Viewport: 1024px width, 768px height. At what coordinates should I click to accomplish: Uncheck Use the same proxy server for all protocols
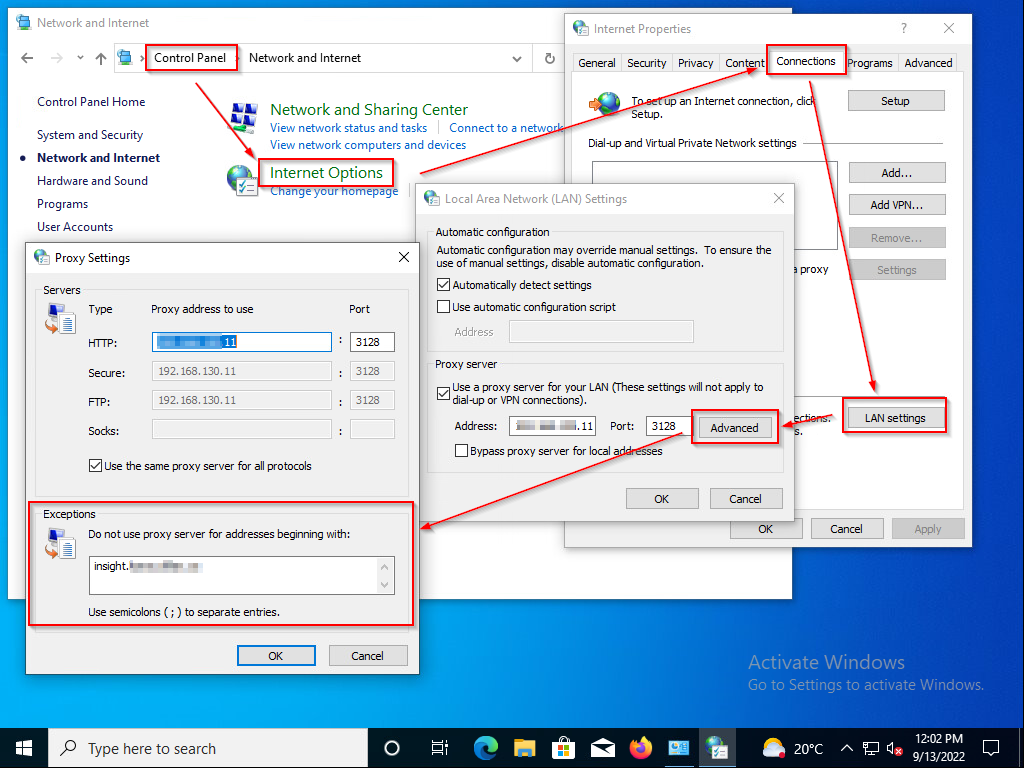[95, 466]
